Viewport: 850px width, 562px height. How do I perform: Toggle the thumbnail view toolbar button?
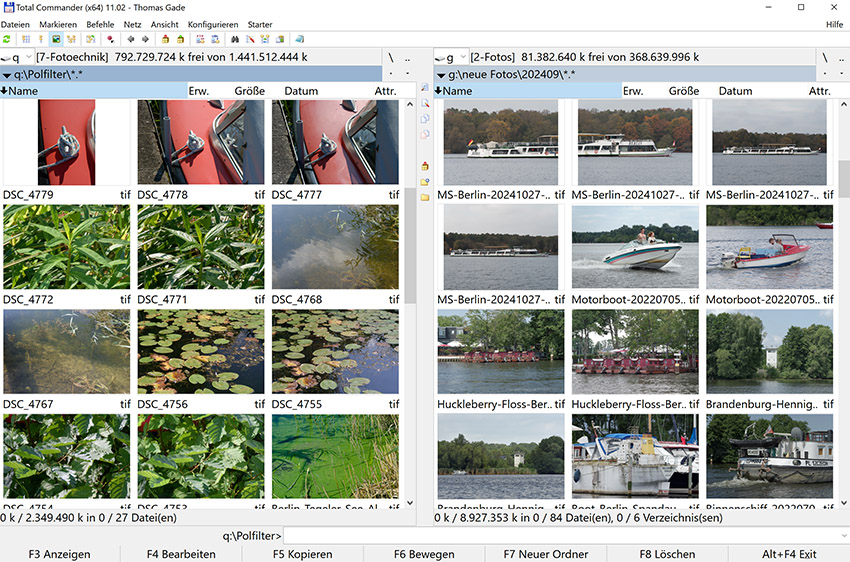56,39
